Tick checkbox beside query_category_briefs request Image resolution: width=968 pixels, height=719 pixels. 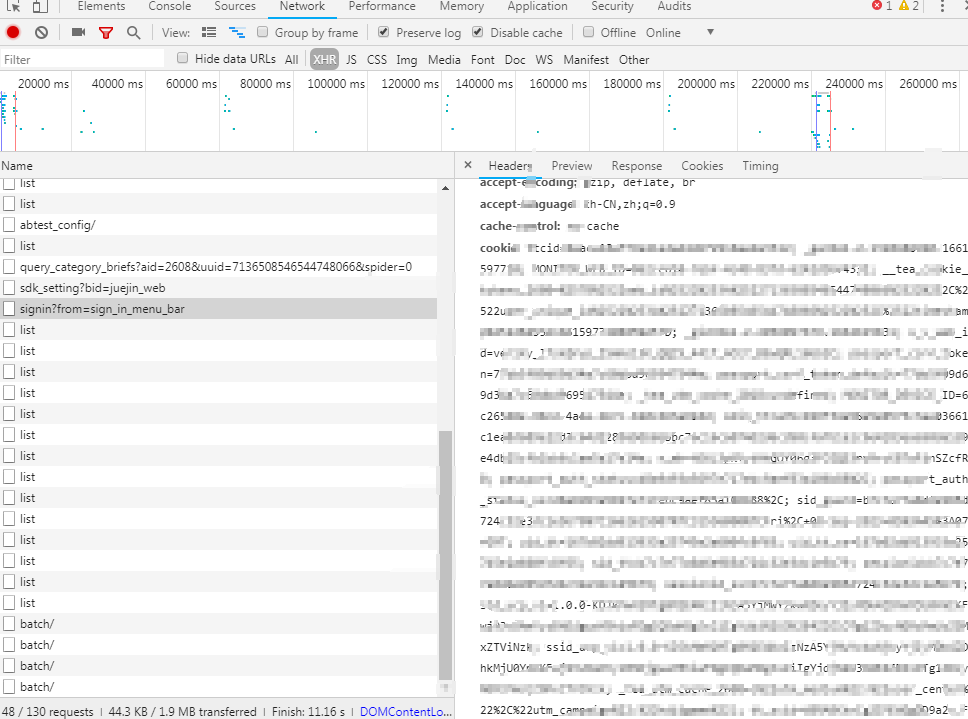tap(9, 267)
